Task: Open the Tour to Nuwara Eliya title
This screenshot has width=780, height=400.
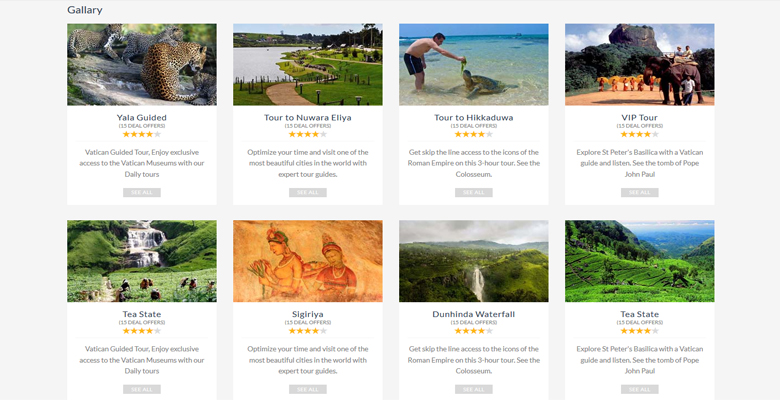Action: (307, 117)
